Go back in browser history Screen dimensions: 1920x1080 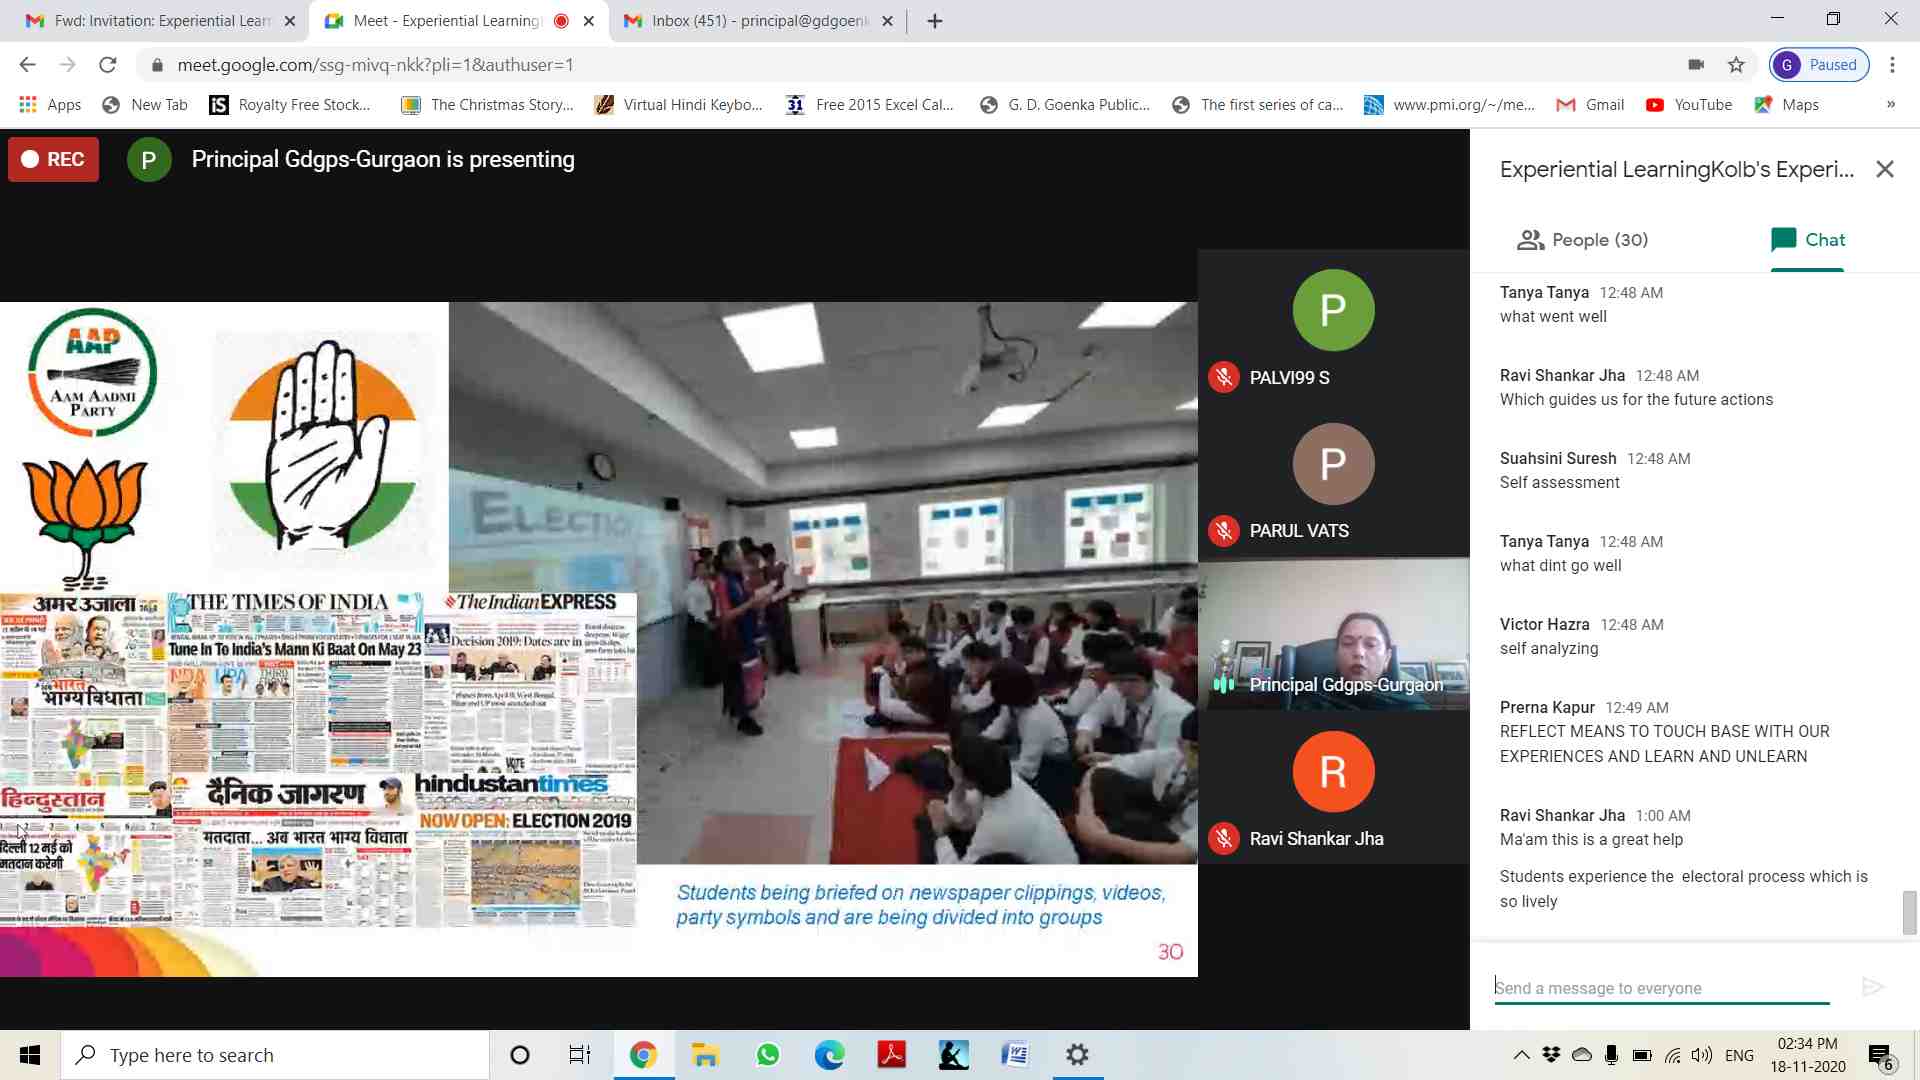(x=27, y=65)
